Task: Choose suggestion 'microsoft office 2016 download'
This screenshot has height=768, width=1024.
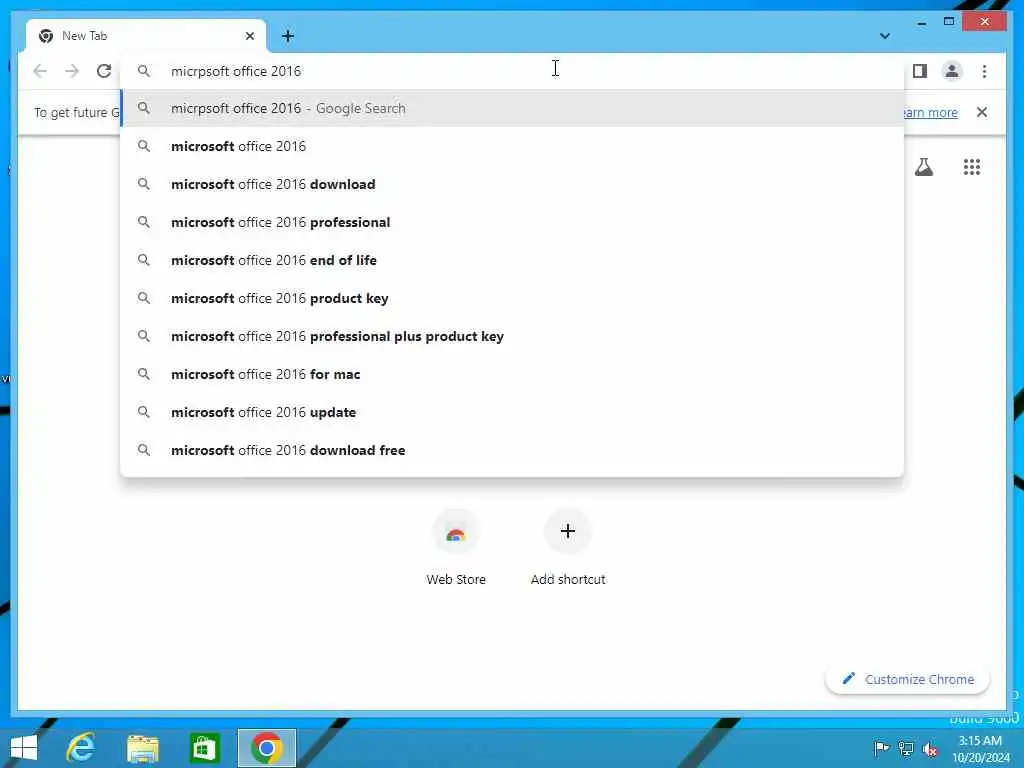Action: 513,184
